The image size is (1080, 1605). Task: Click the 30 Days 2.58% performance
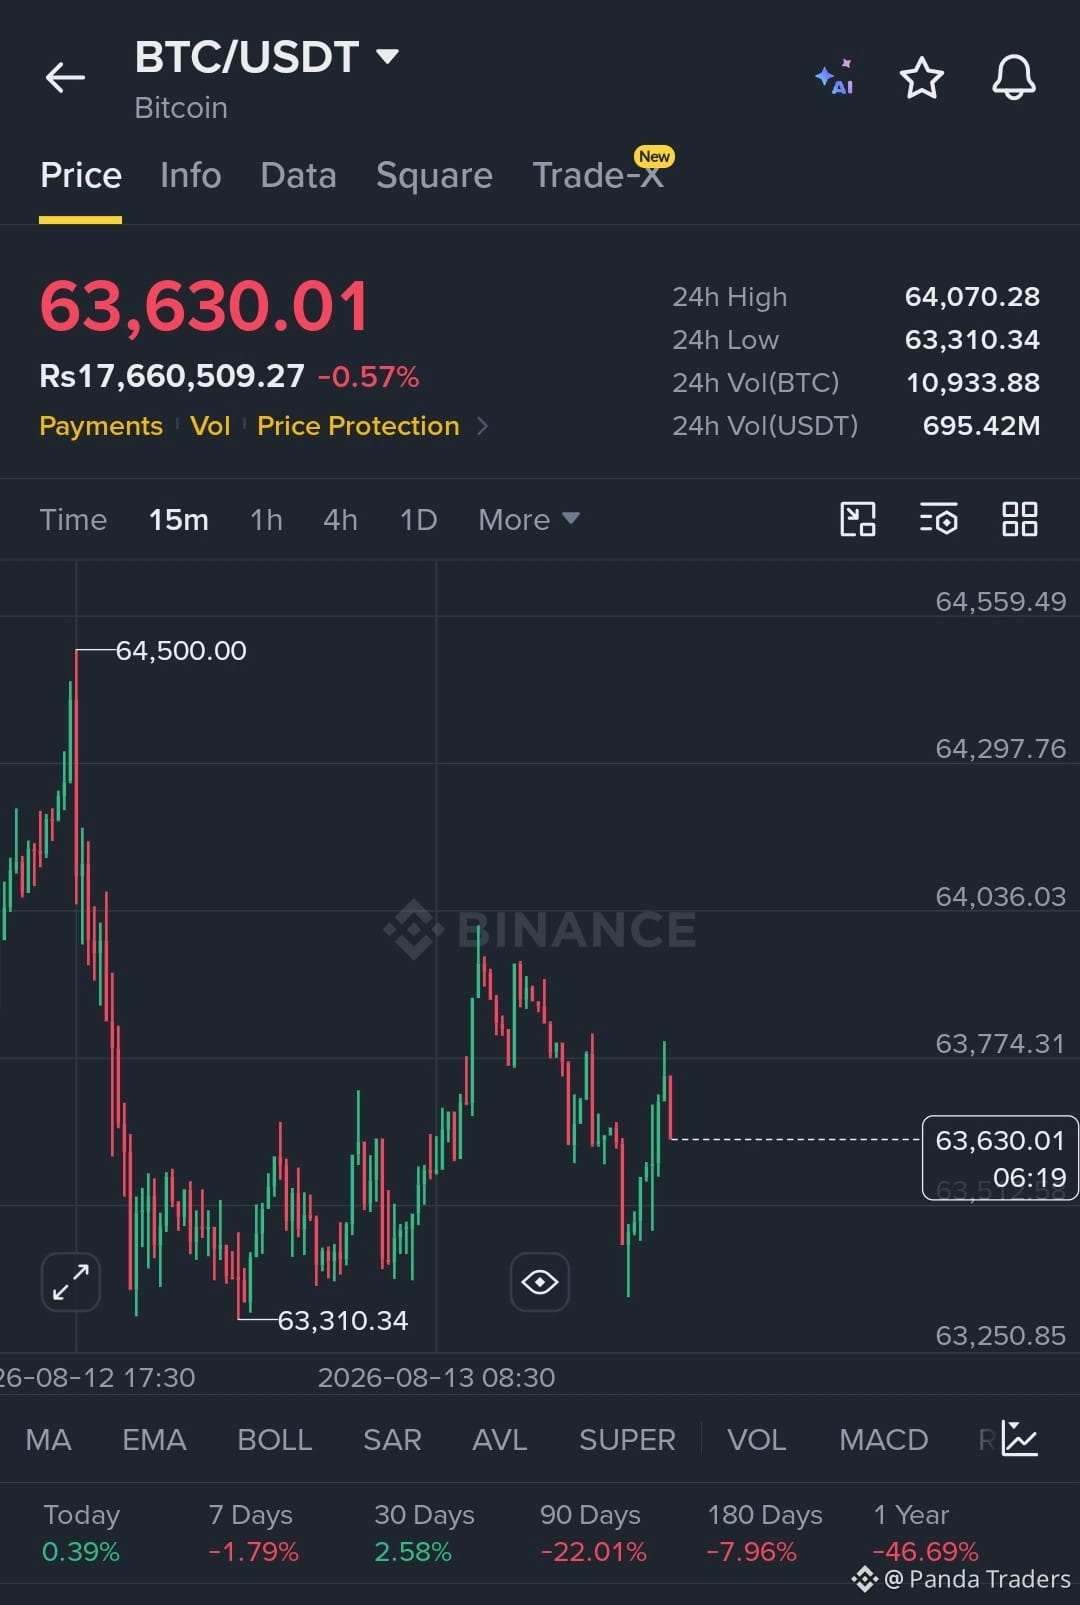pos(424,1533)
